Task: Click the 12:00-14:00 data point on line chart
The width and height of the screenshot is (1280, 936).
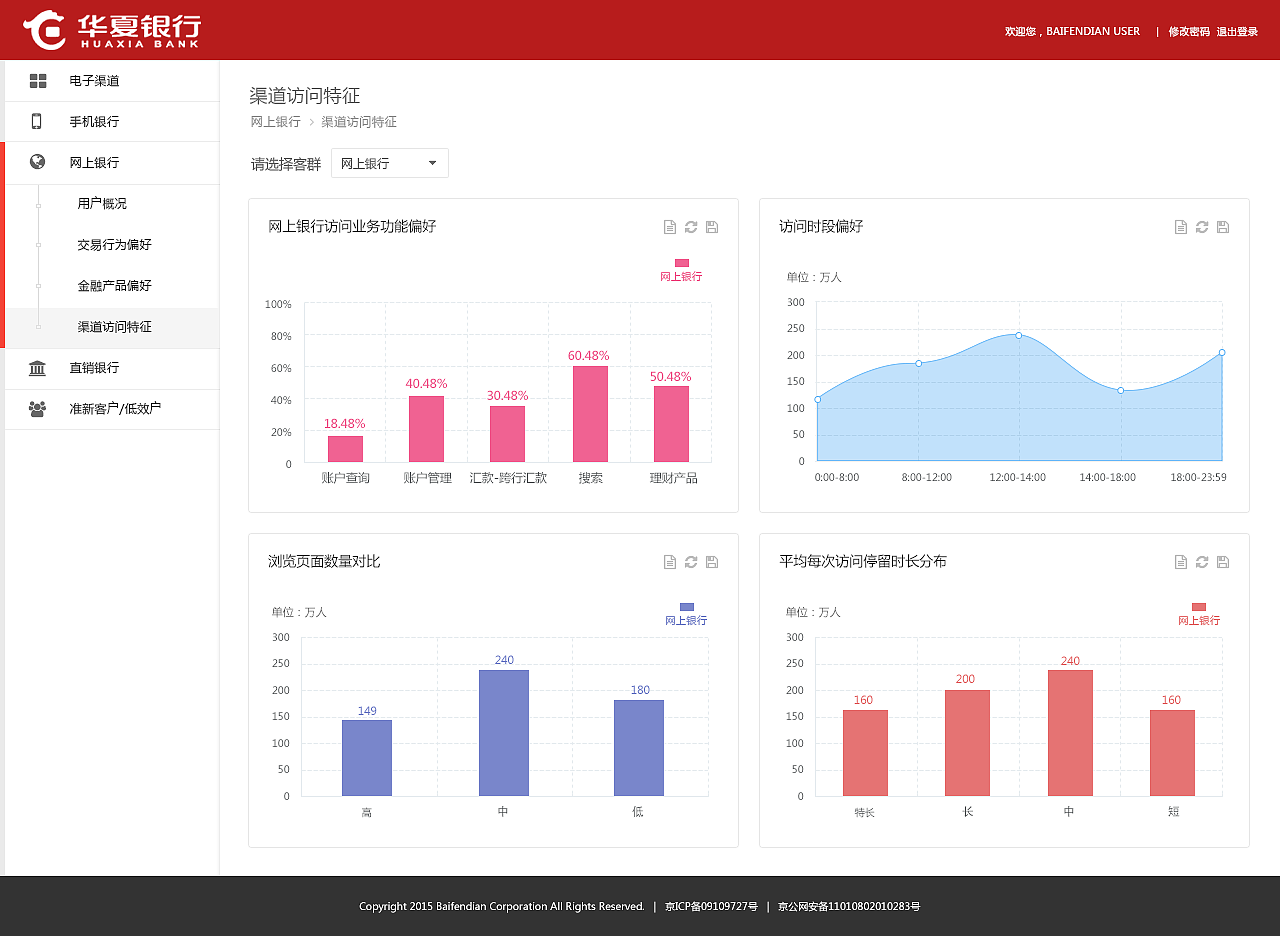Action: point(1019,335)
